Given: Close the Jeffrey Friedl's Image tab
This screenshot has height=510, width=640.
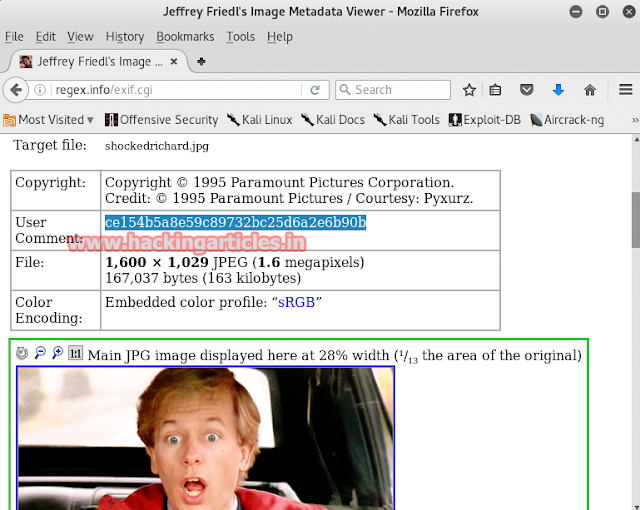Looking at the screenshot, I should [173, 62].
